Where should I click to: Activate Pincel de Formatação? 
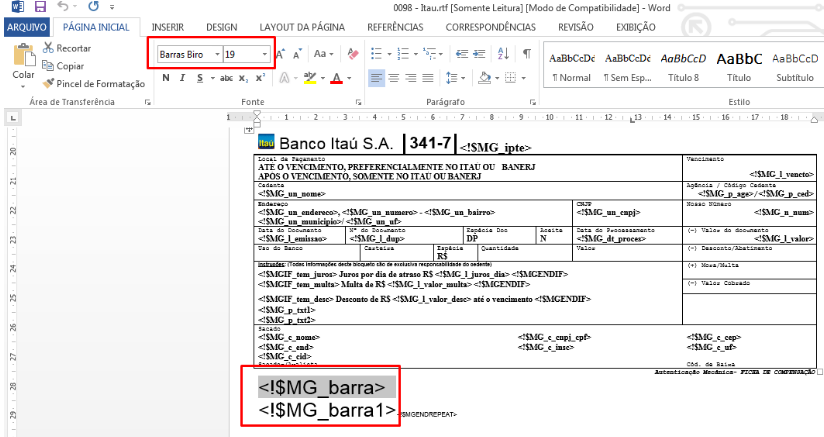(x=94, y=84)
